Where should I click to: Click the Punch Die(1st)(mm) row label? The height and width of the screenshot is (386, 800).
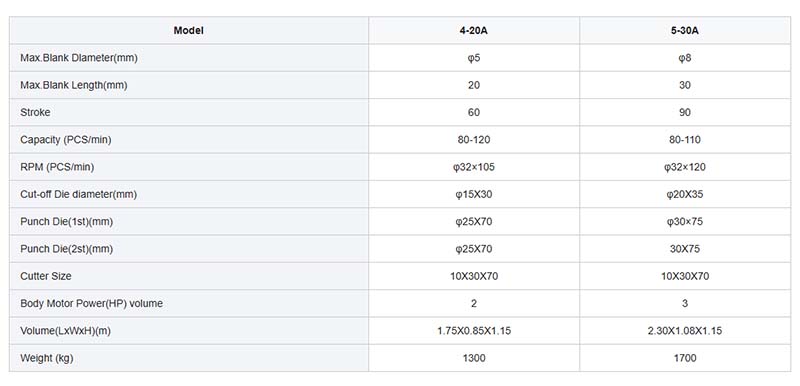pyautogui.click(x=67, y=222)
